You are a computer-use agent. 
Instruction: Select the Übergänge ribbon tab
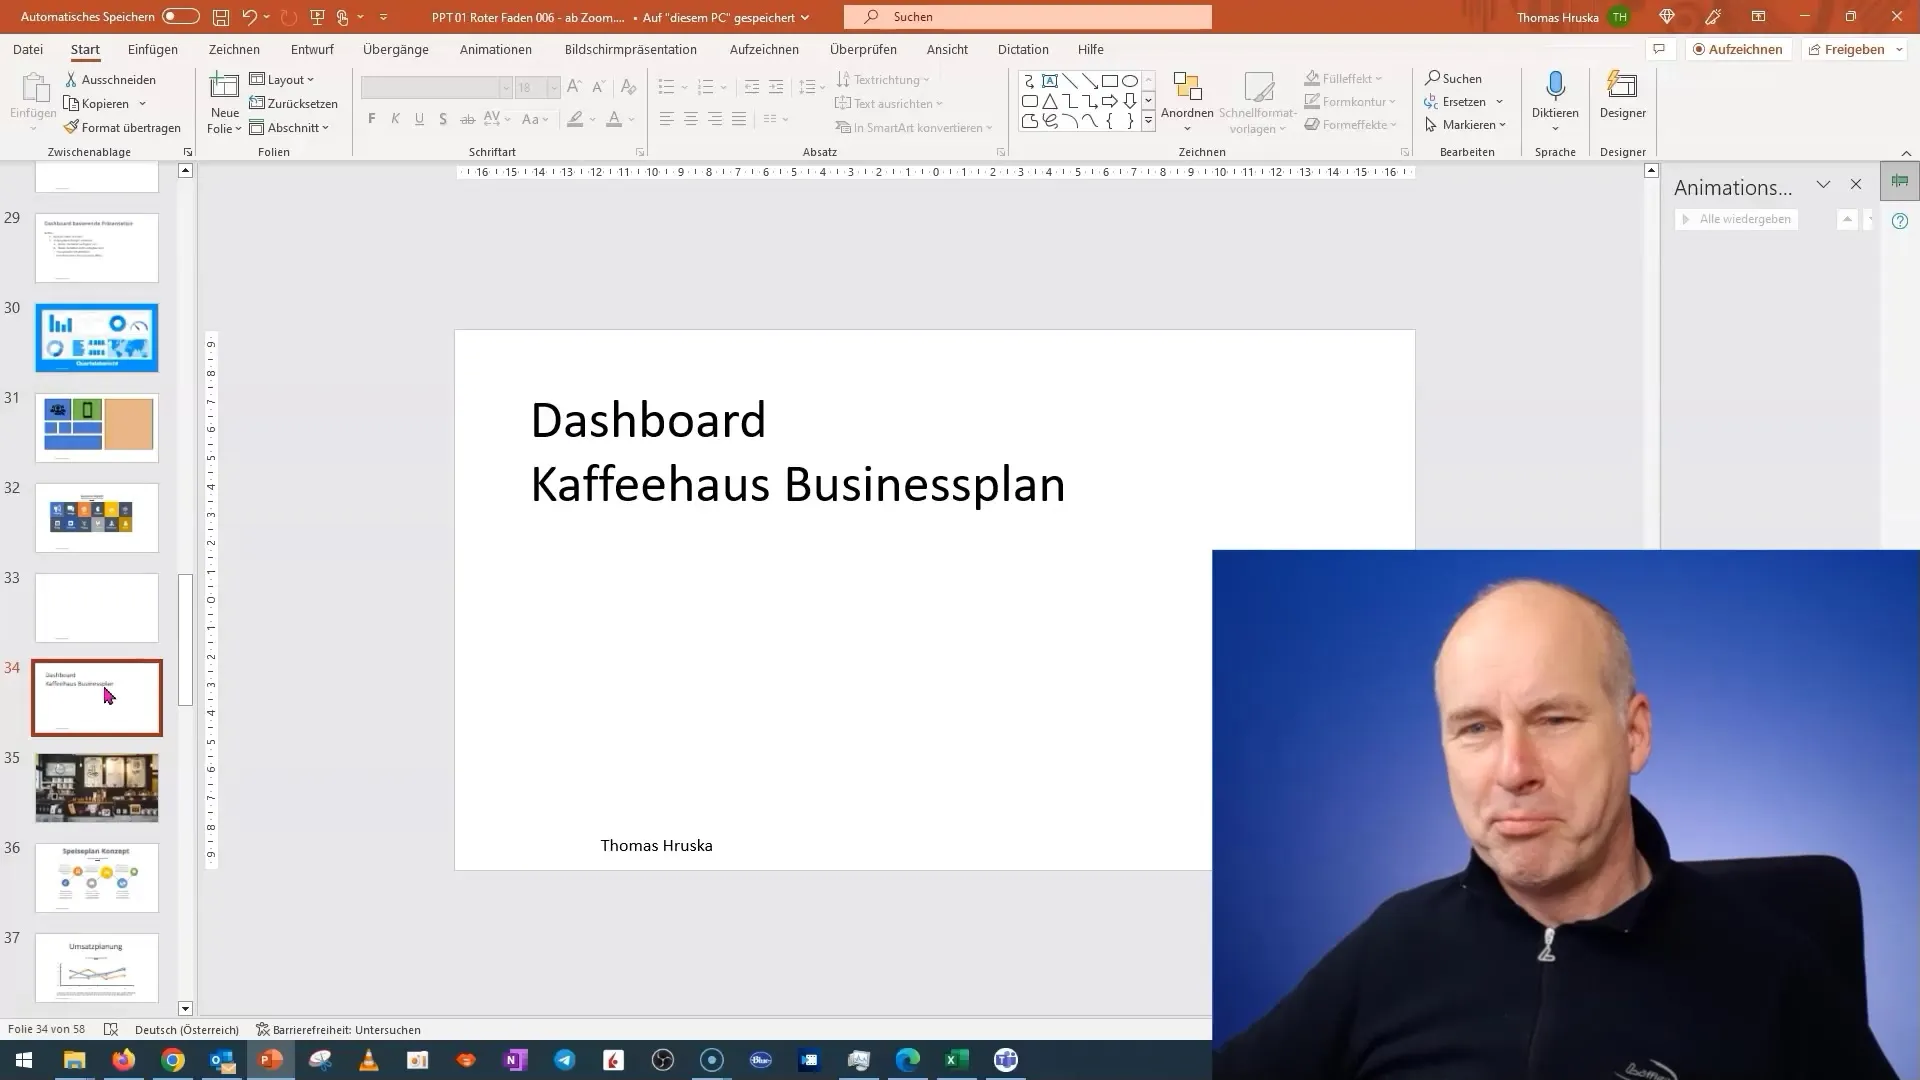click(394, 49)
